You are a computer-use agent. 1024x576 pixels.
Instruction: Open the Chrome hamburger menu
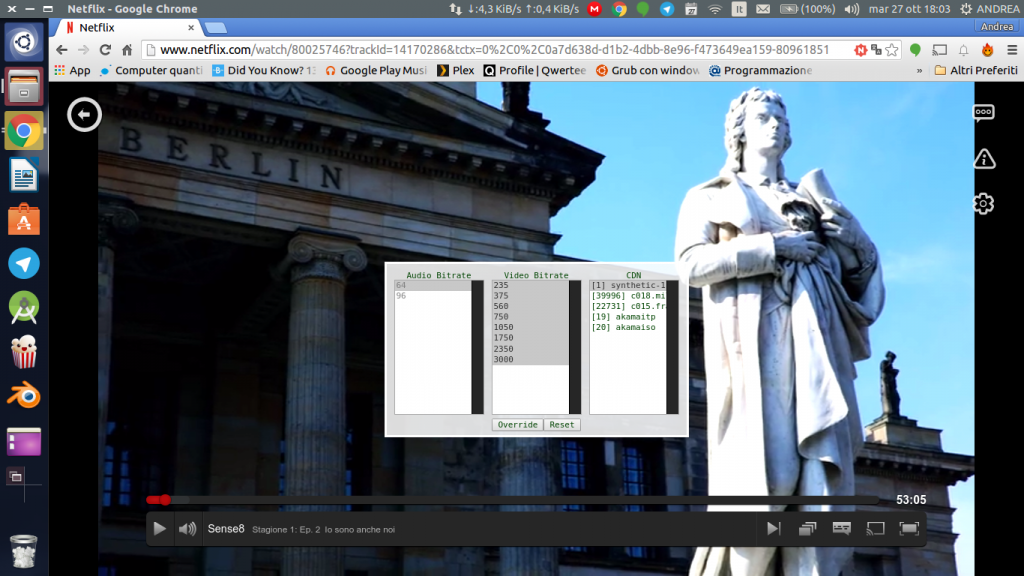pos(1012,50)
